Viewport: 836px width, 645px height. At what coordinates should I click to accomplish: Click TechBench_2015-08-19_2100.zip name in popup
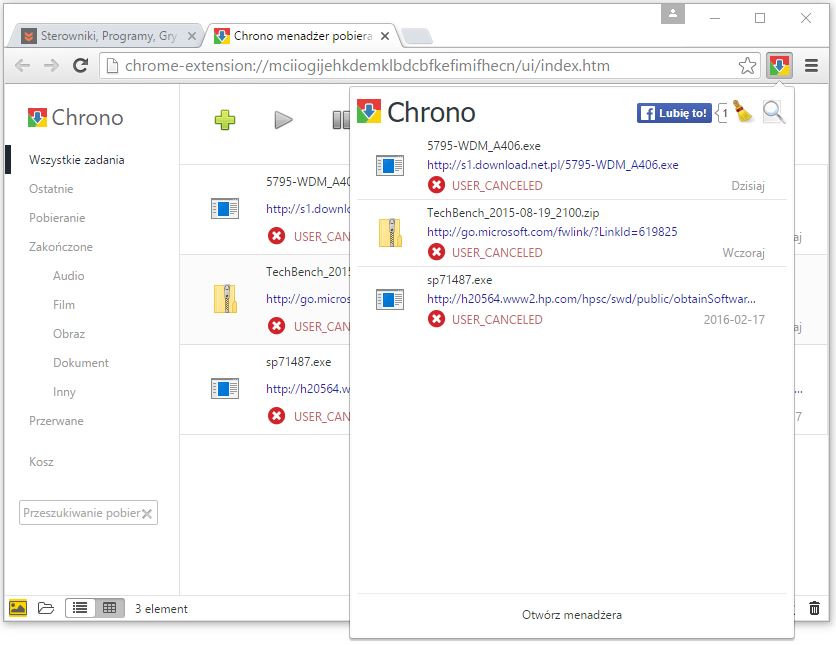click(513, 213)
